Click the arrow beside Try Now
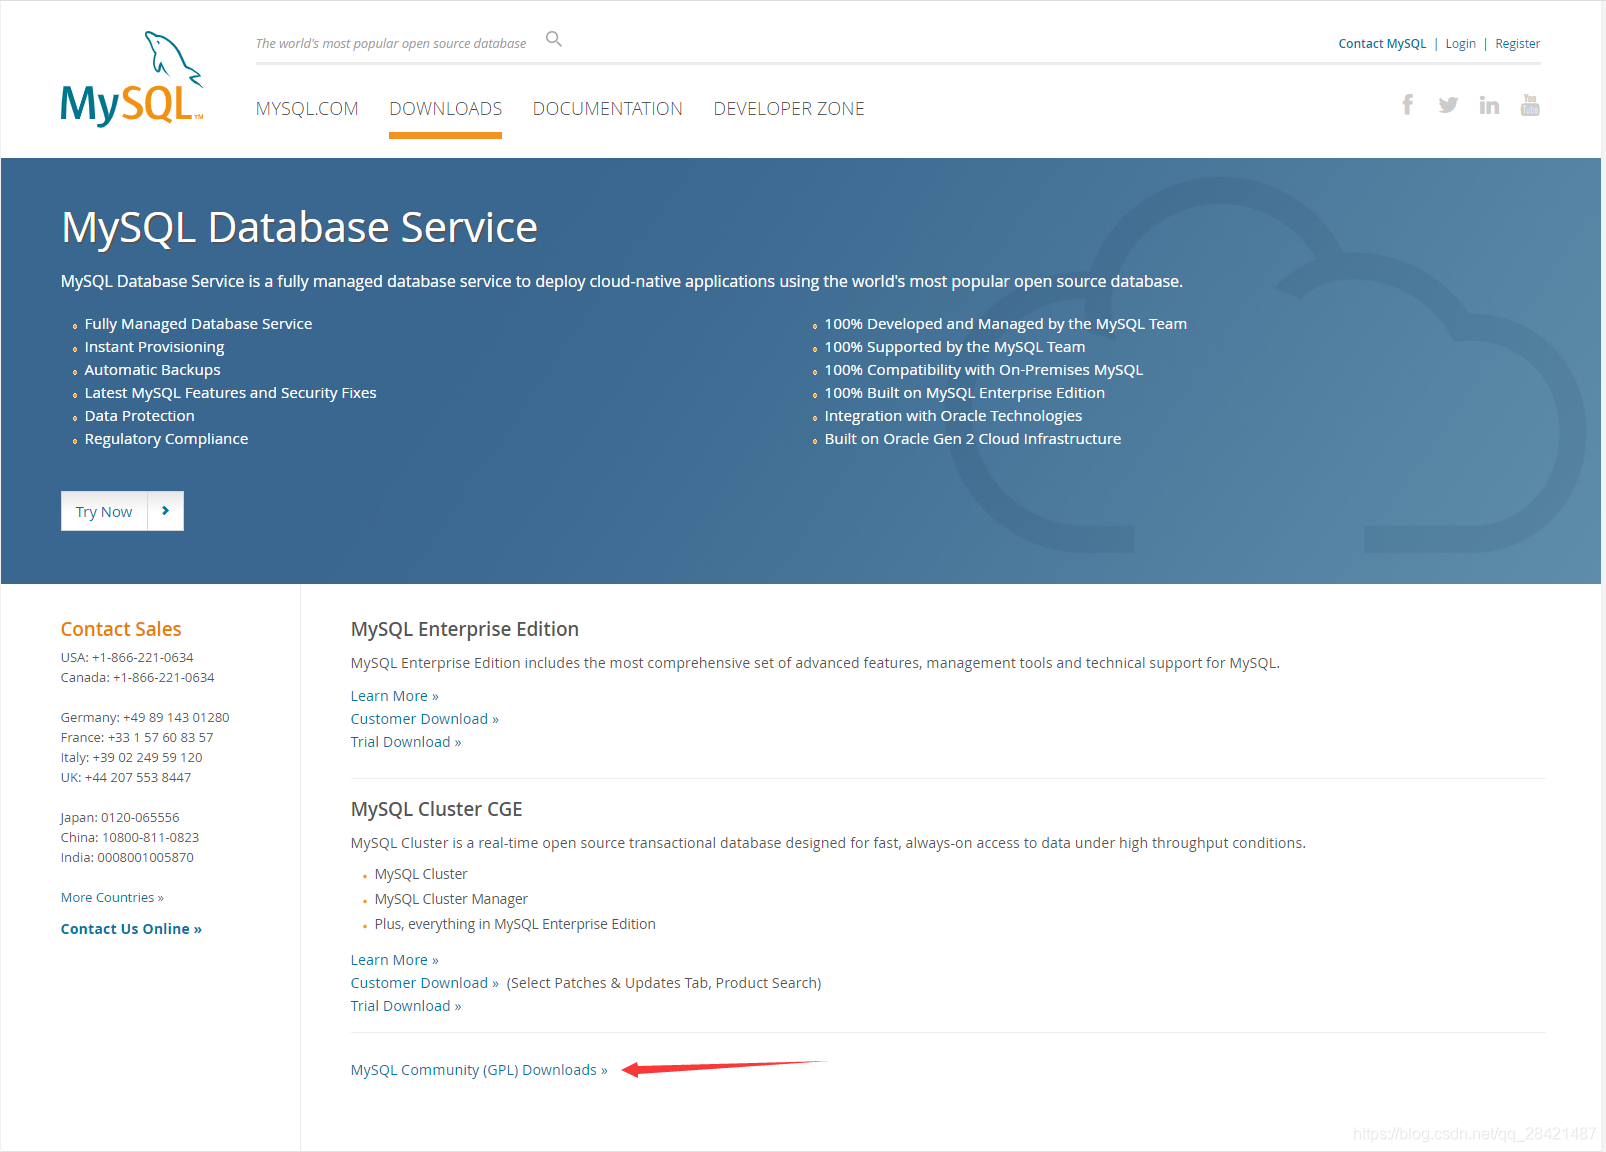Image resolution: width=1606 pixels, height=1152 pixels. 166,511
